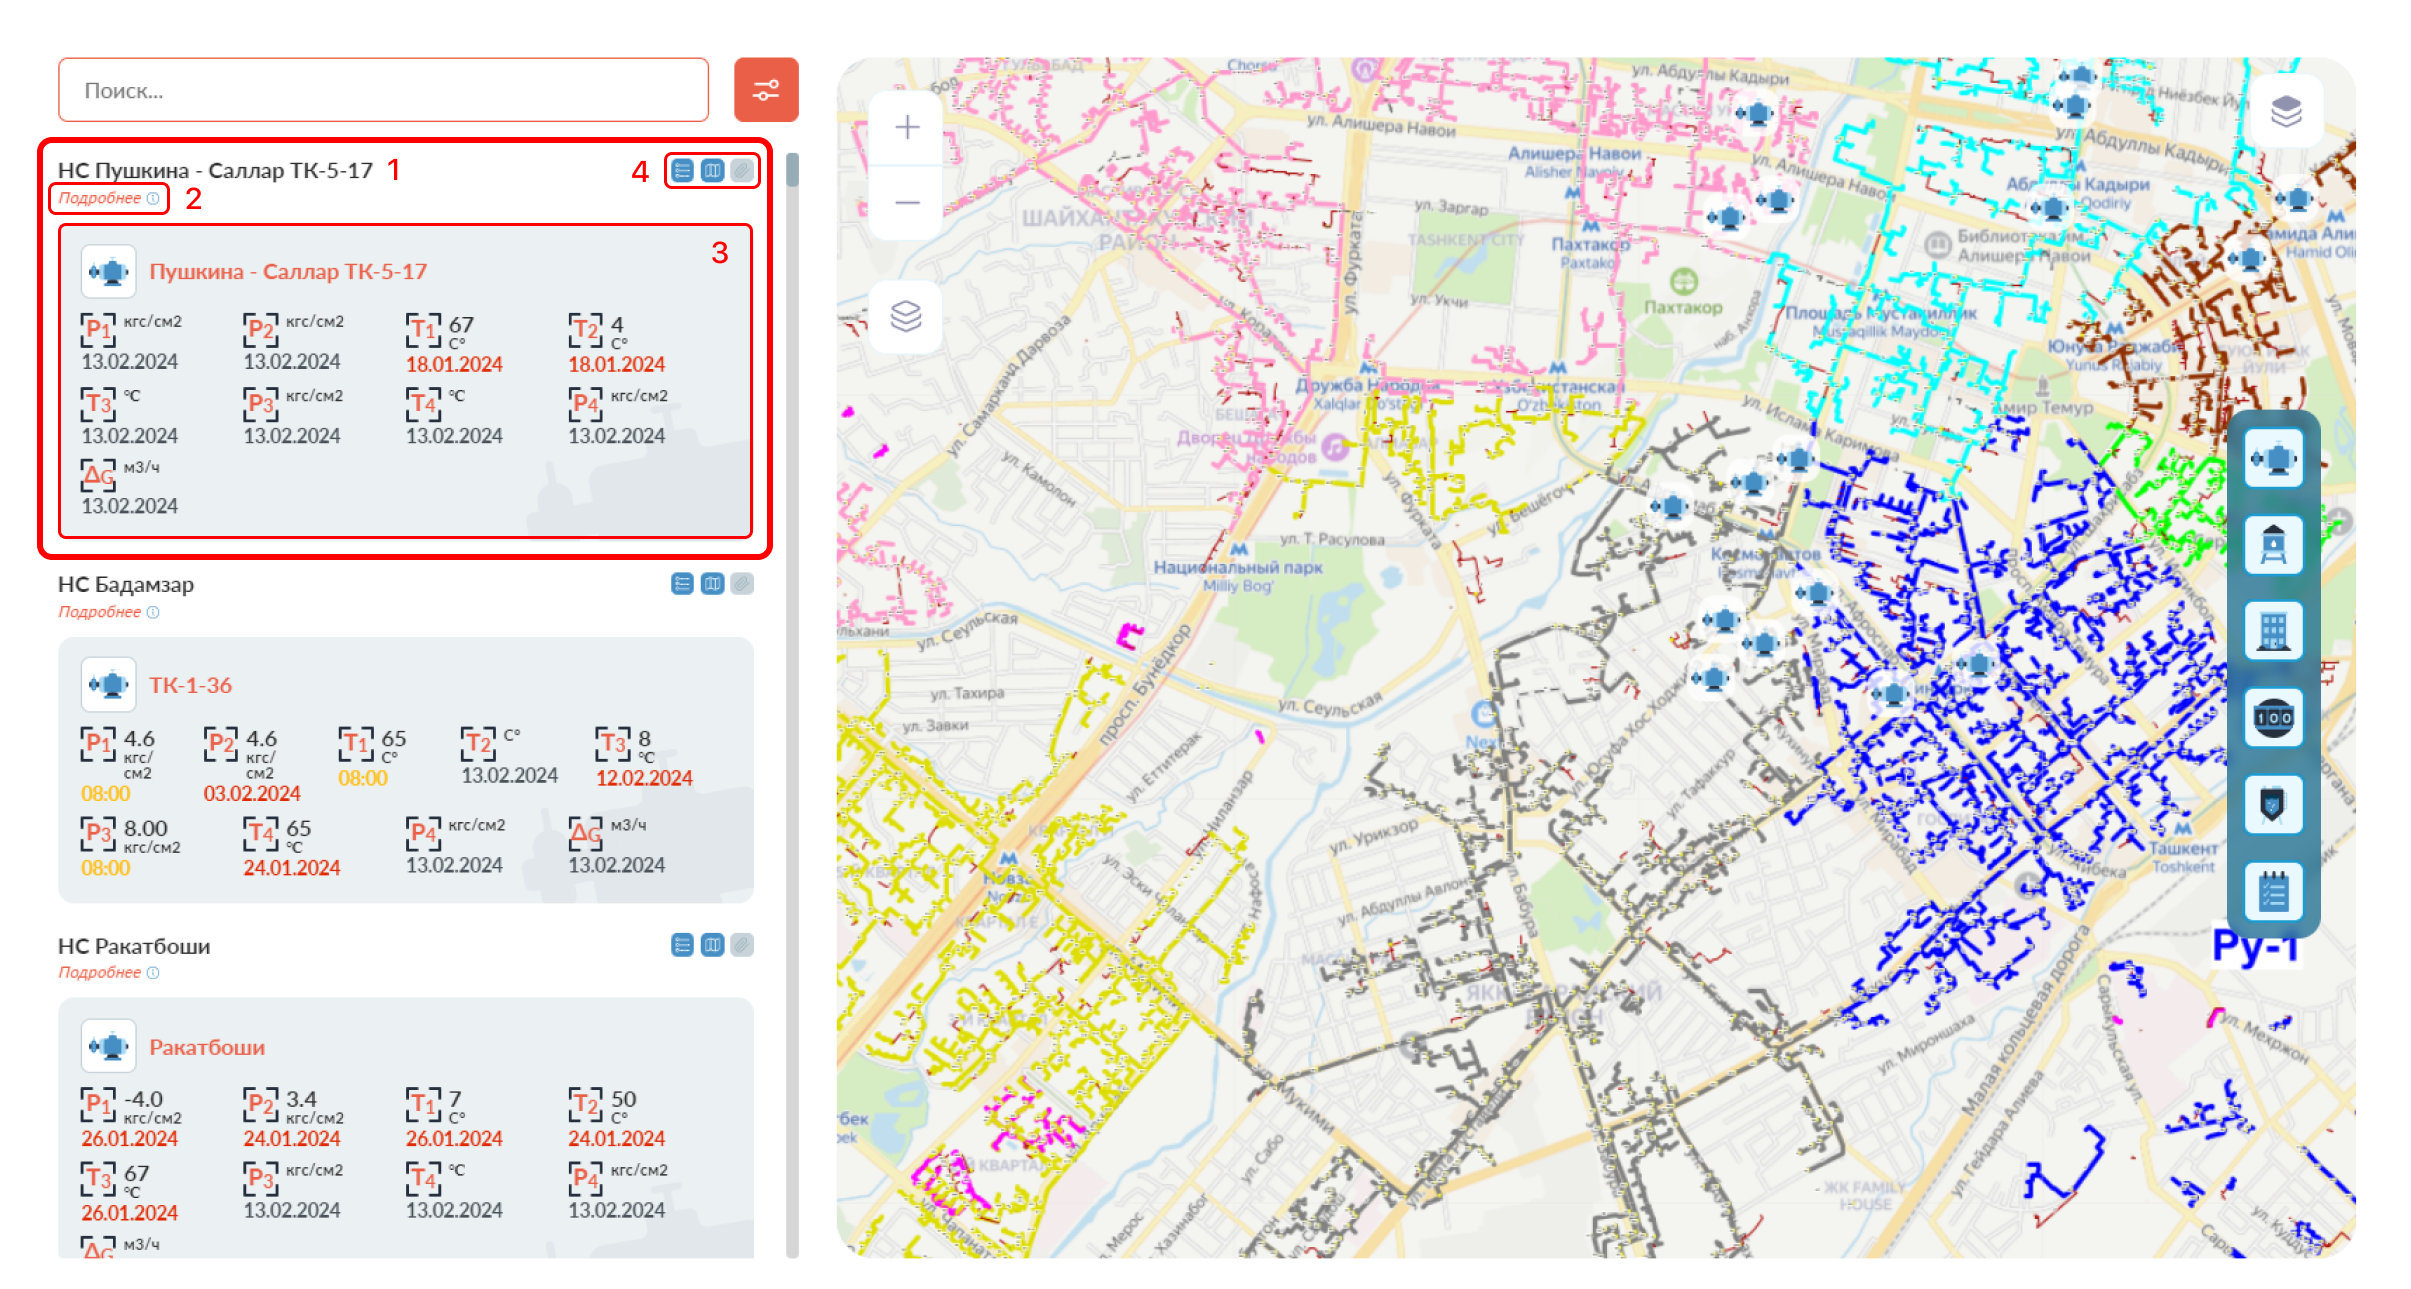Select the pump station icon on the map toolbar
This screenshot has width=2411, height=1289.
tap(2274, 458)
